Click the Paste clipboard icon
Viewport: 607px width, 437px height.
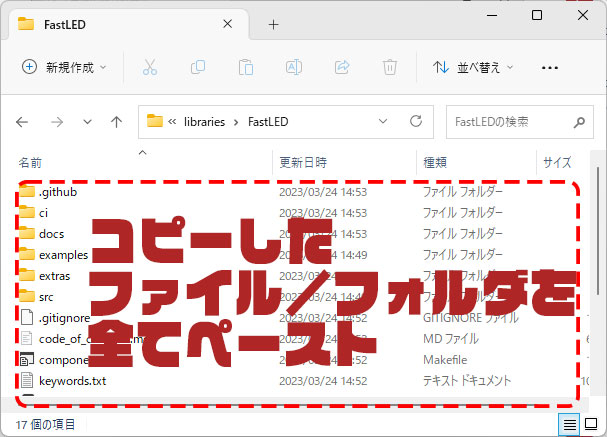pyautogui.click(x=246, y=67)
